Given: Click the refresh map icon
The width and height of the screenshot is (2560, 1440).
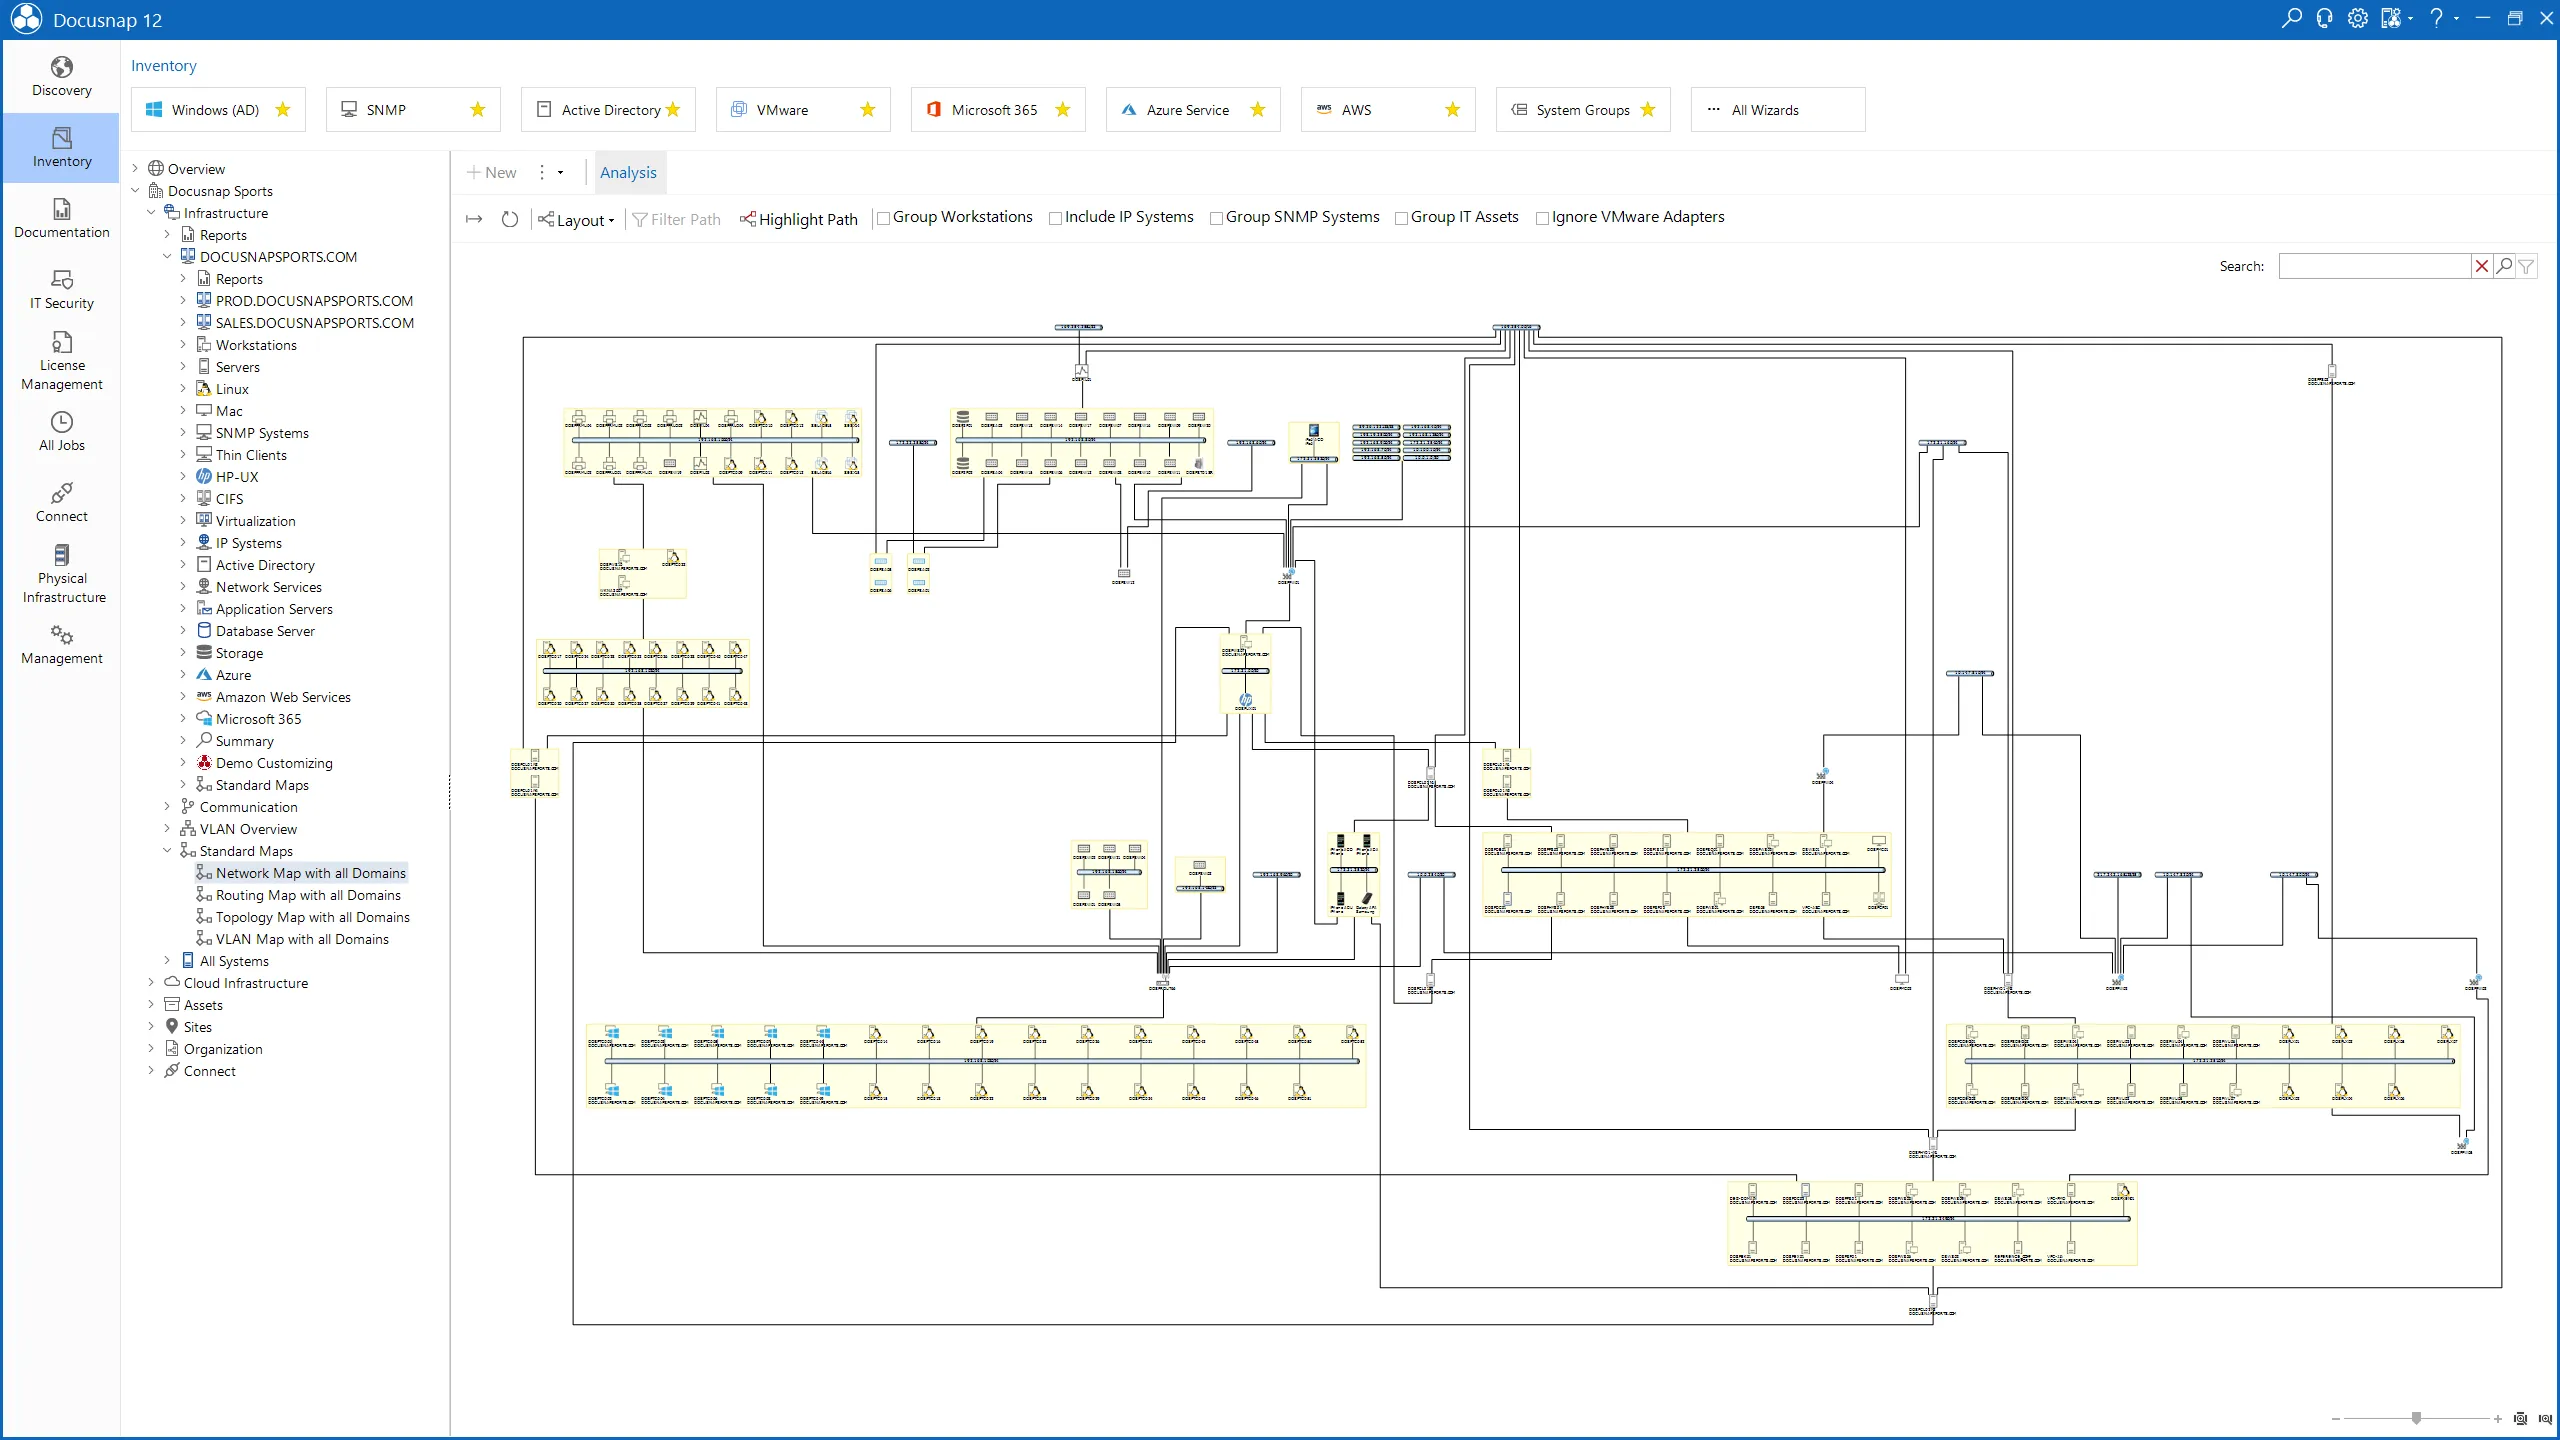Looking at the screenshot, I should [x=510, y=219].
